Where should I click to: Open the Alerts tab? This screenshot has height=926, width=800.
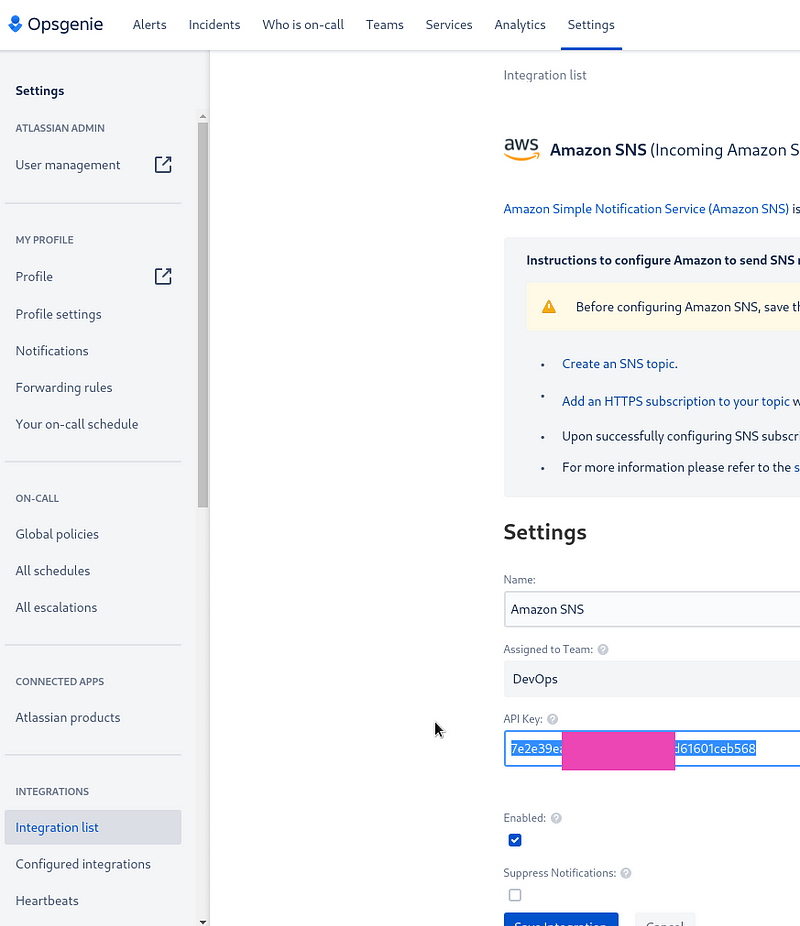coord(149,25)
